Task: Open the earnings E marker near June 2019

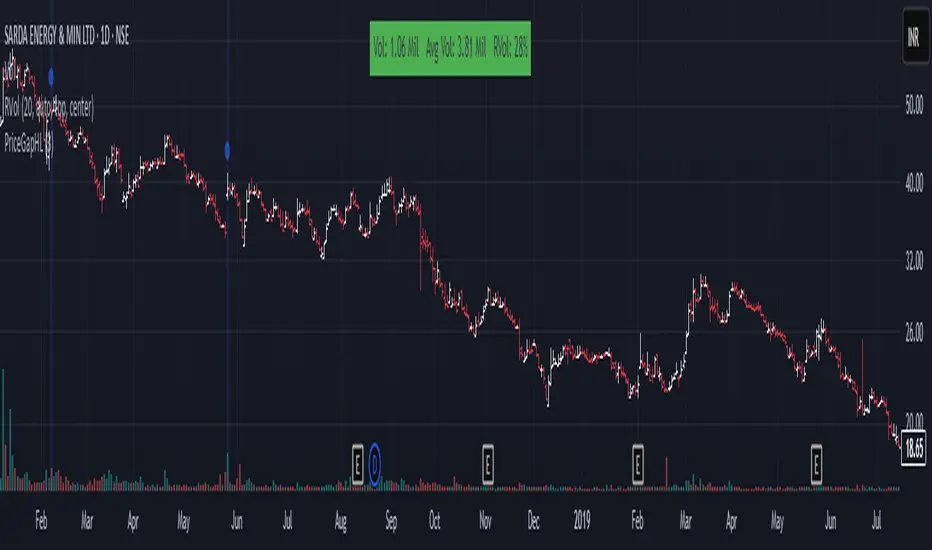Action: point(816,464)
